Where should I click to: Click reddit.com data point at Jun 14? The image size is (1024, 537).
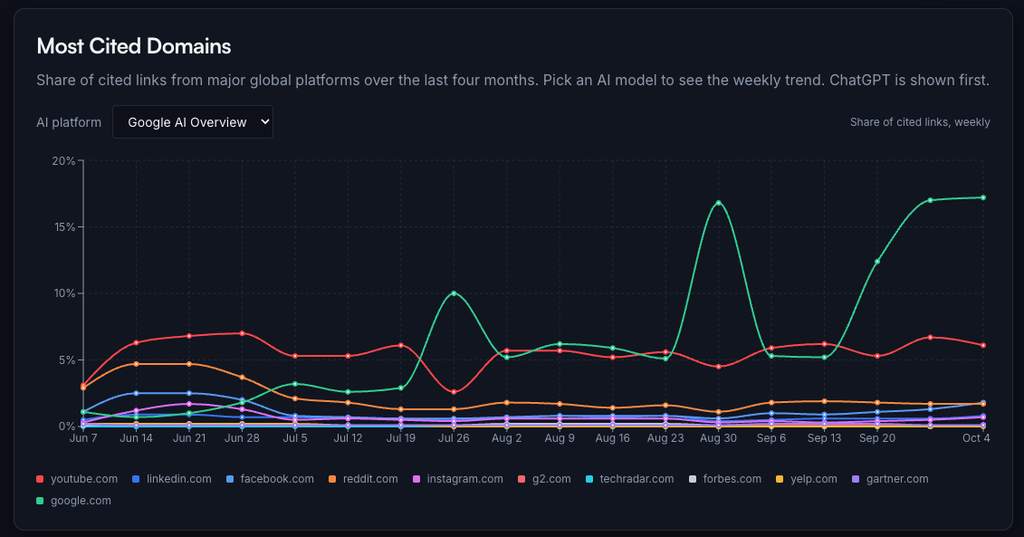[x=136, y=364]
